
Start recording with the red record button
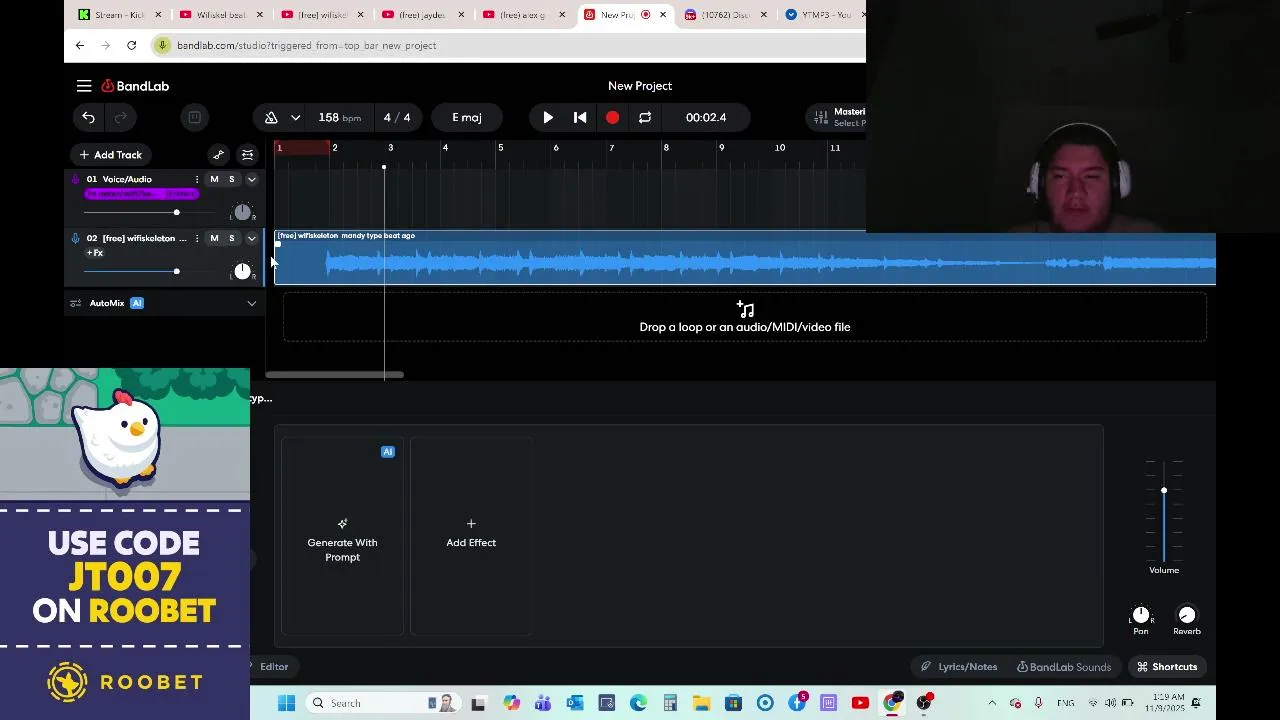click(612, 118)
